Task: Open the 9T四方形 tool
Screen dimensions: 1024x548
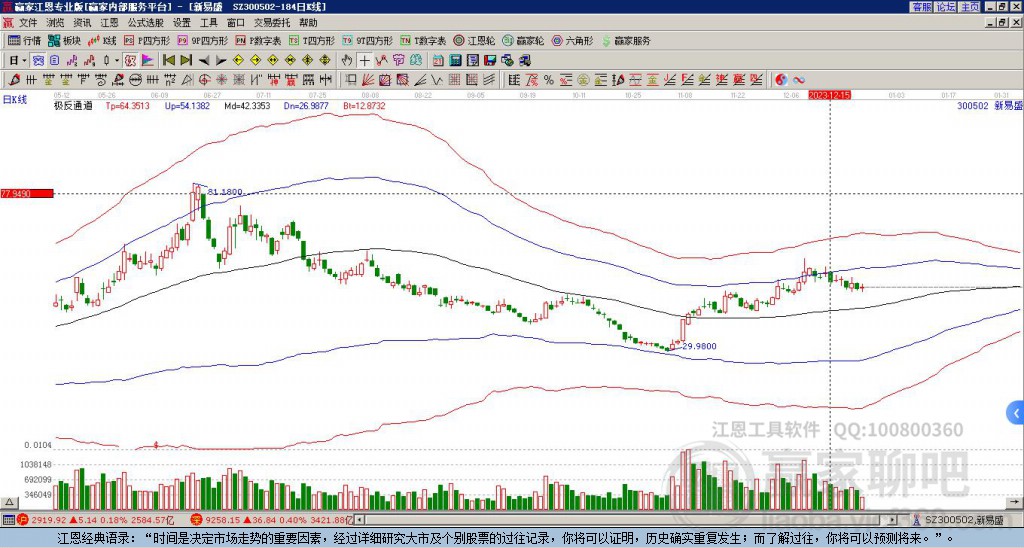Action: [x=368, y=40]
